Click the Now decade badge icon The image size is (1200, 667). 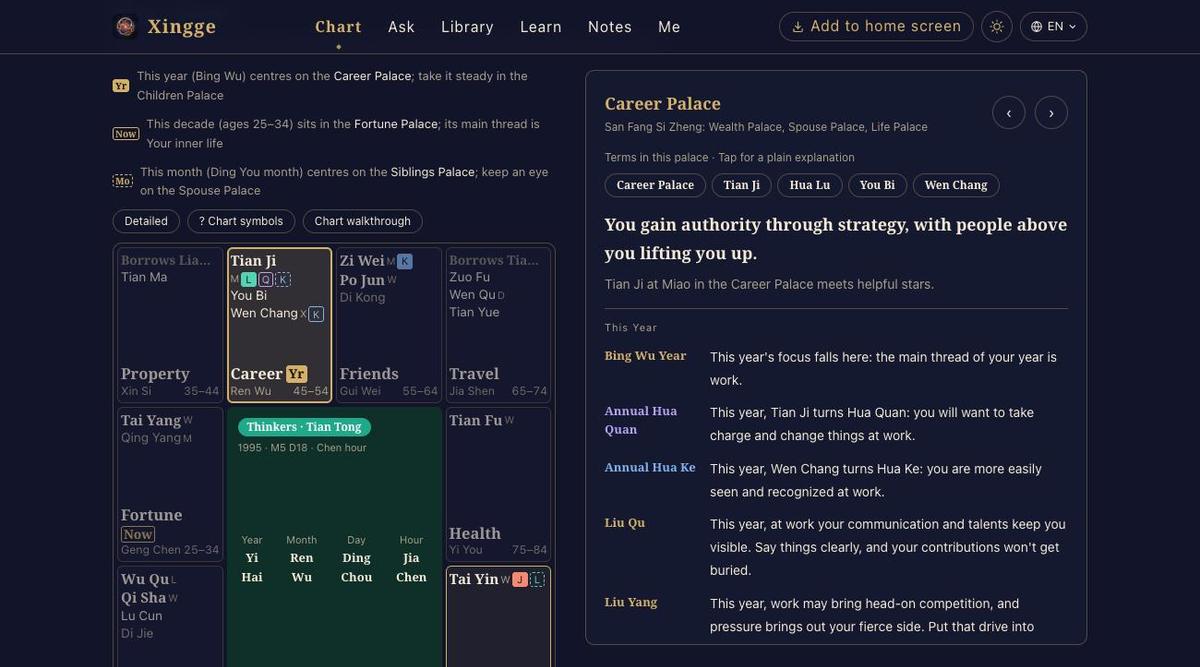coord(126,134)
